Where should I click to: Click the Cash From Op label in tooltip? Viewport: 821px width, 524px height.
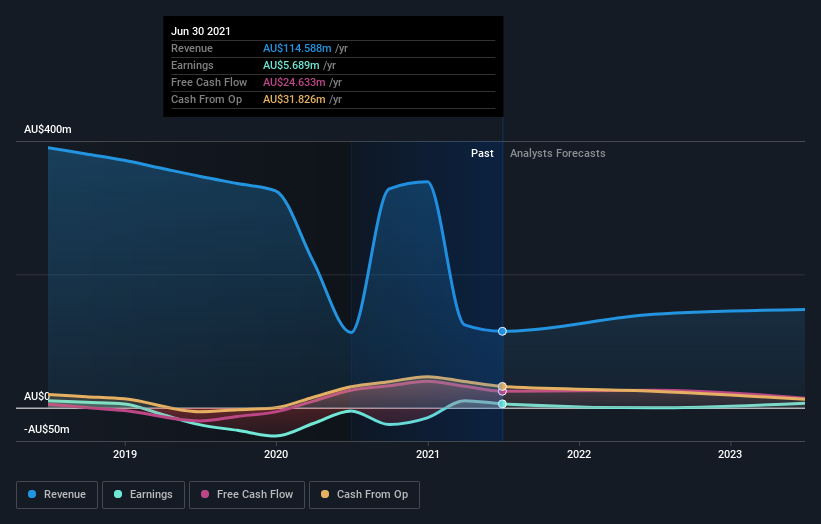[206, 99]
